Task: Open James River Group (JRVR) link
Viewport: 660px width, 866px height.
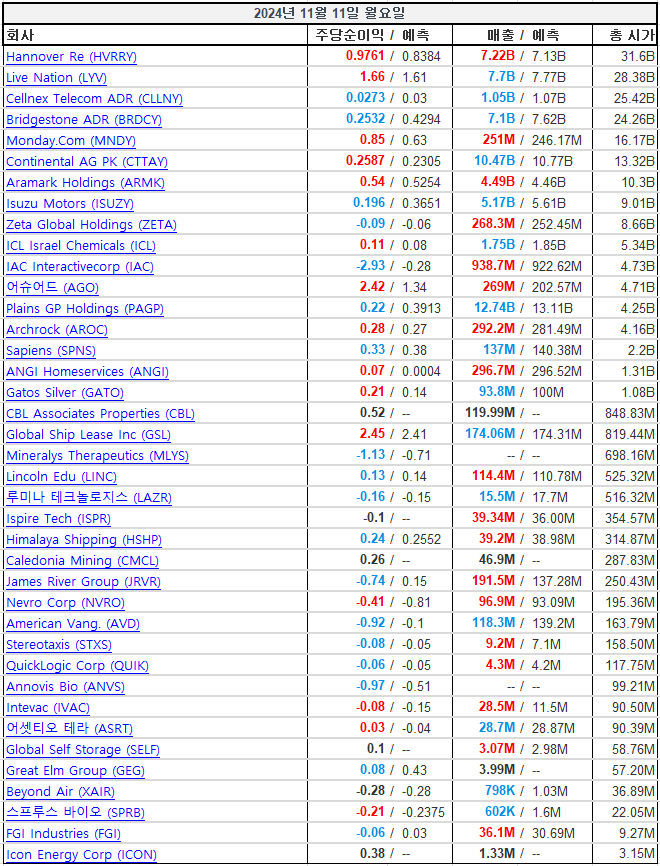Action: click(x=83, y=581)
